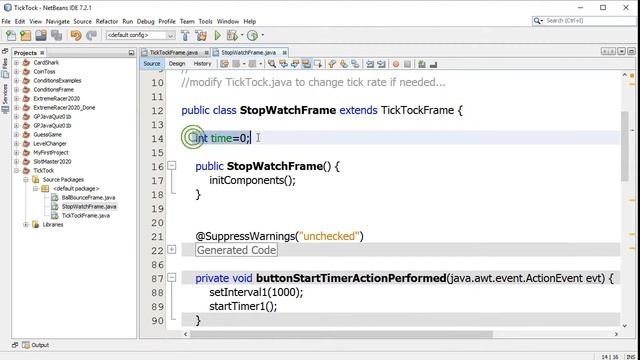Click the Build Project hammer icon

coord(185,36)
